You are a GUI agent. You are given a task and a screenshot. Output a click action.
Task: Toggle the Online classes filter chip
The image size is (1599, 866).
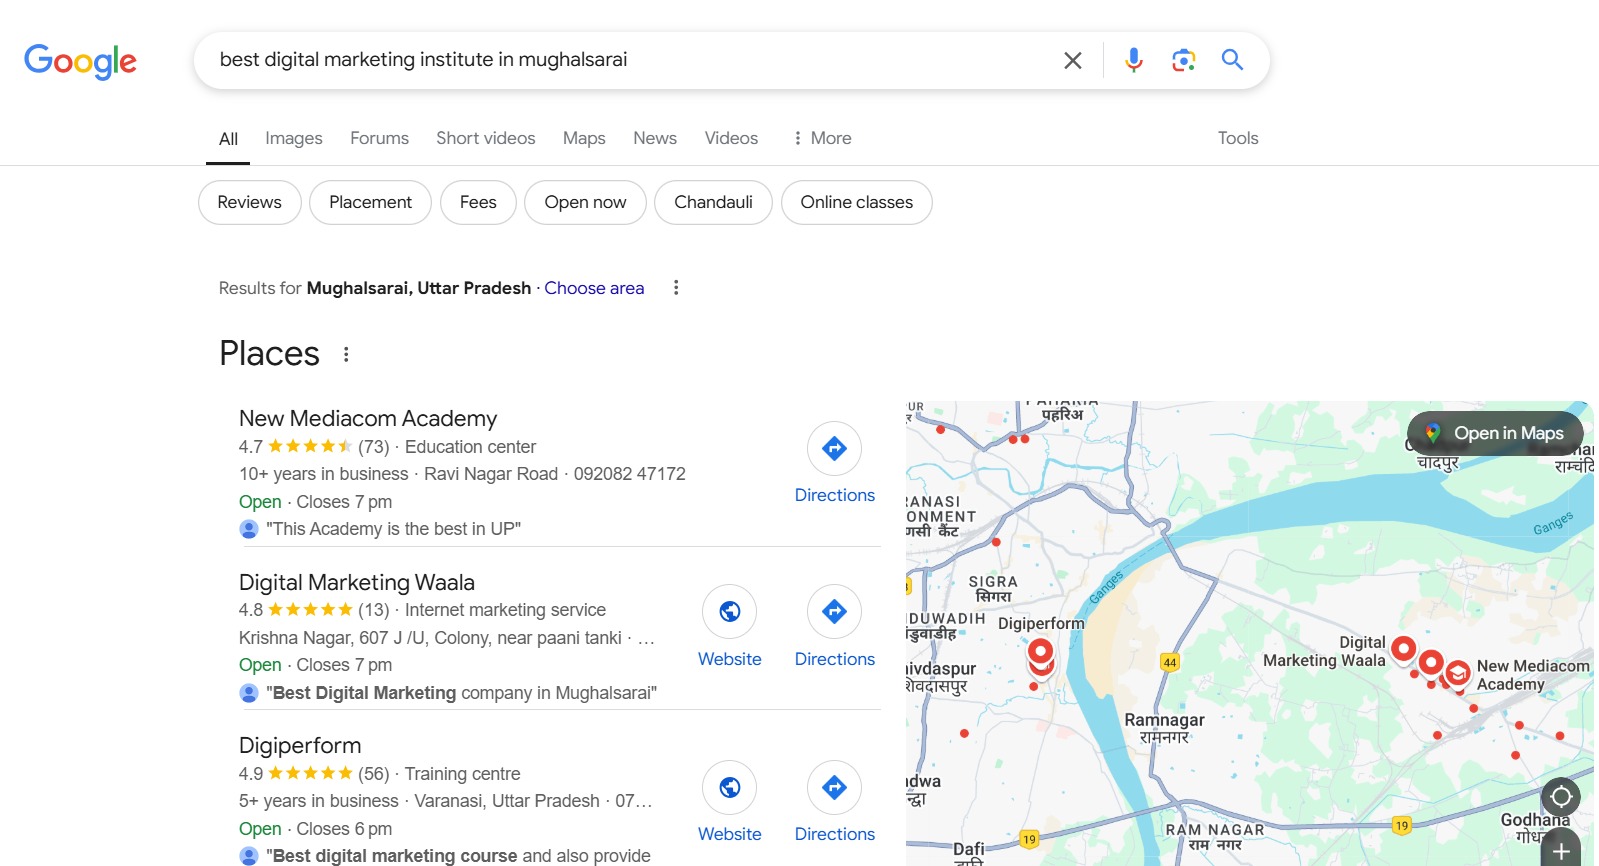(856, 202)
